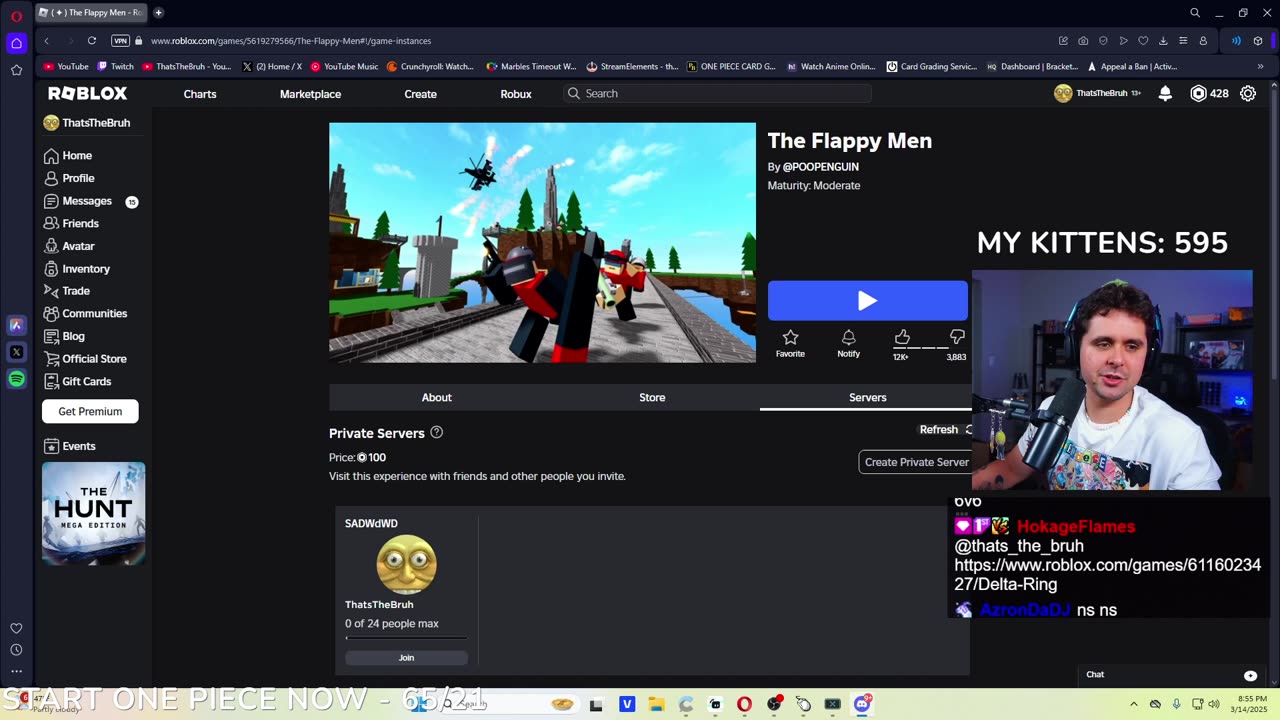Open Discord from the taskbar
The image size is (1280, 720).
(x=862, y=704)
